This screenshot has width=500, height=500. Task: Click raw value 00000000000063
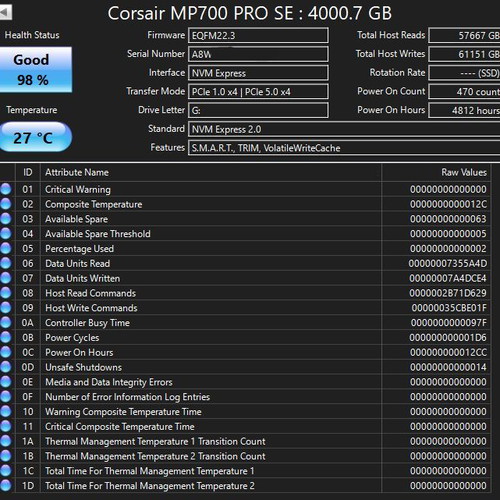[x=448, y=219]
